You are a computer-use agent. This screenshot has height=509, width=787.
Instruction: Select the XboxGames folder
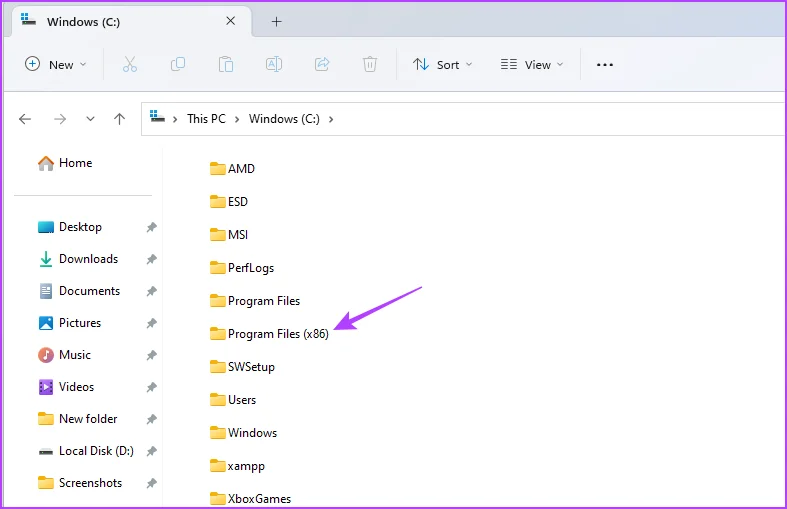[x=250, y=499]
